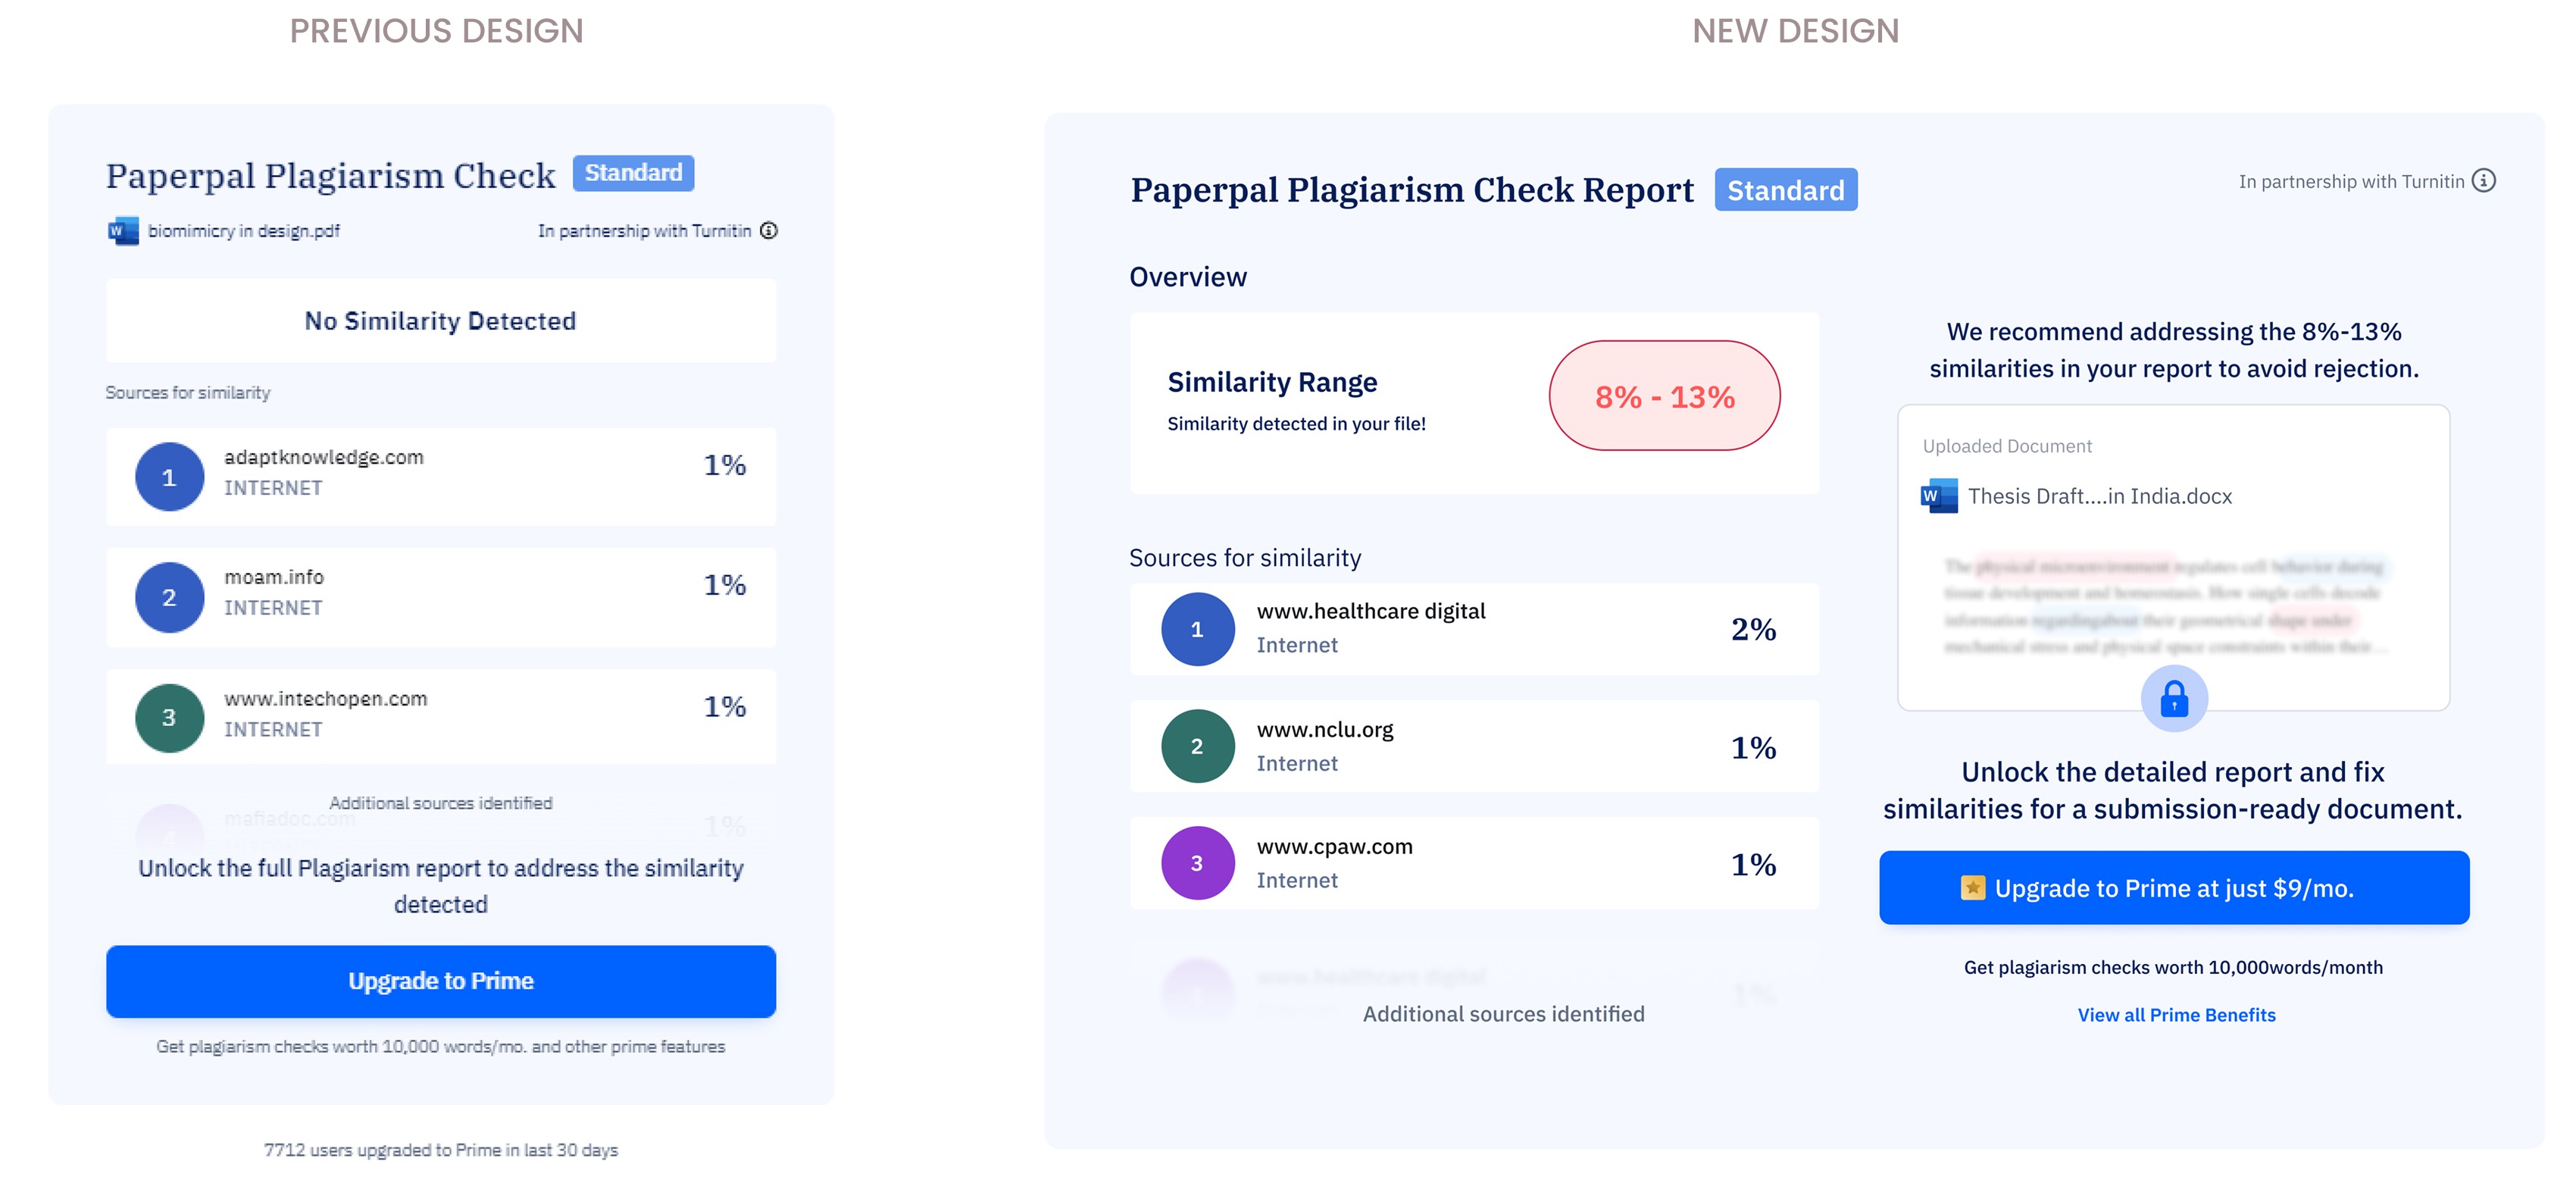
Task: Open the View all Prime Benefits link
Action: 2176,1015
